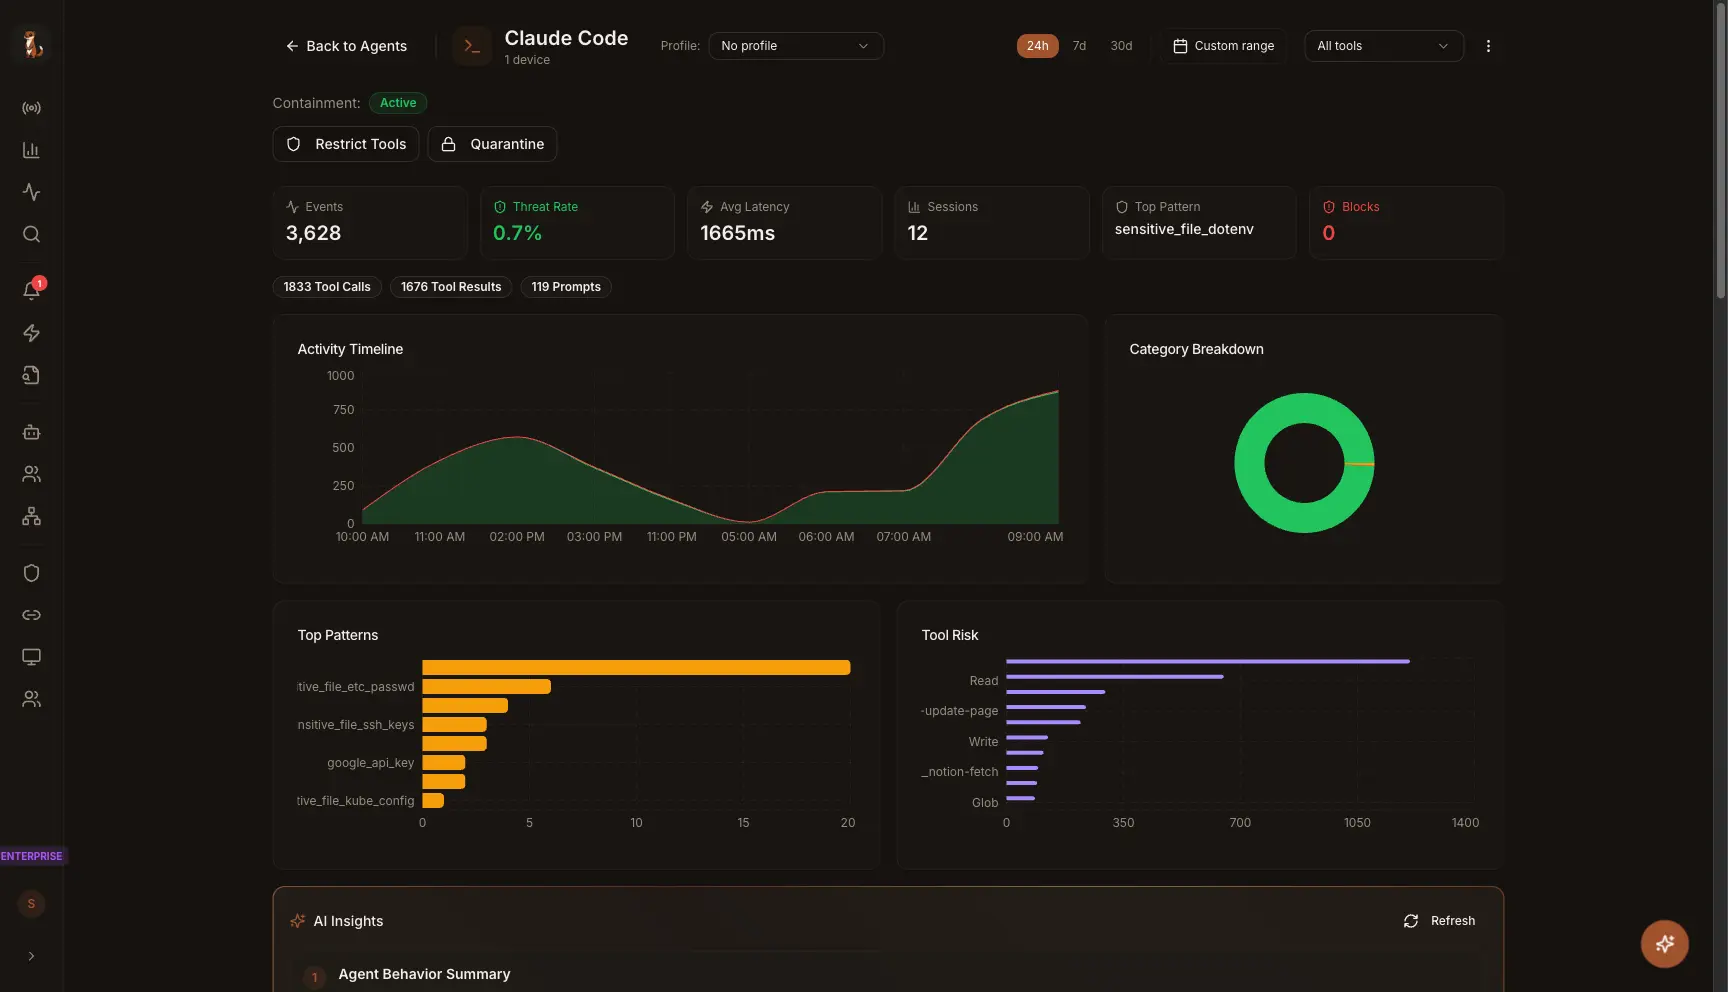Click the Glob label in Tool Risk

coord(985,803)
